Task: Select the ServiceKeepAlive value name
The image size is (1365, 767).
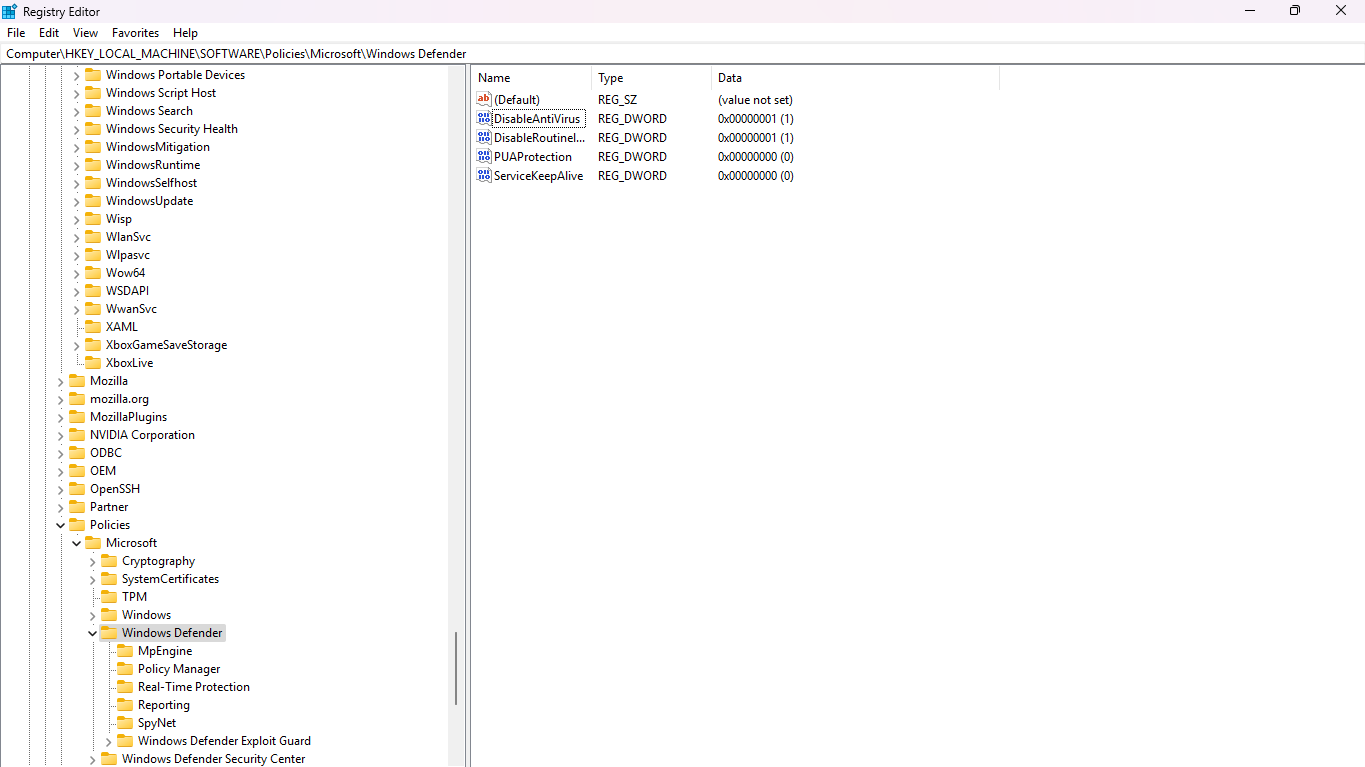Action: click(x=538, y=175)
